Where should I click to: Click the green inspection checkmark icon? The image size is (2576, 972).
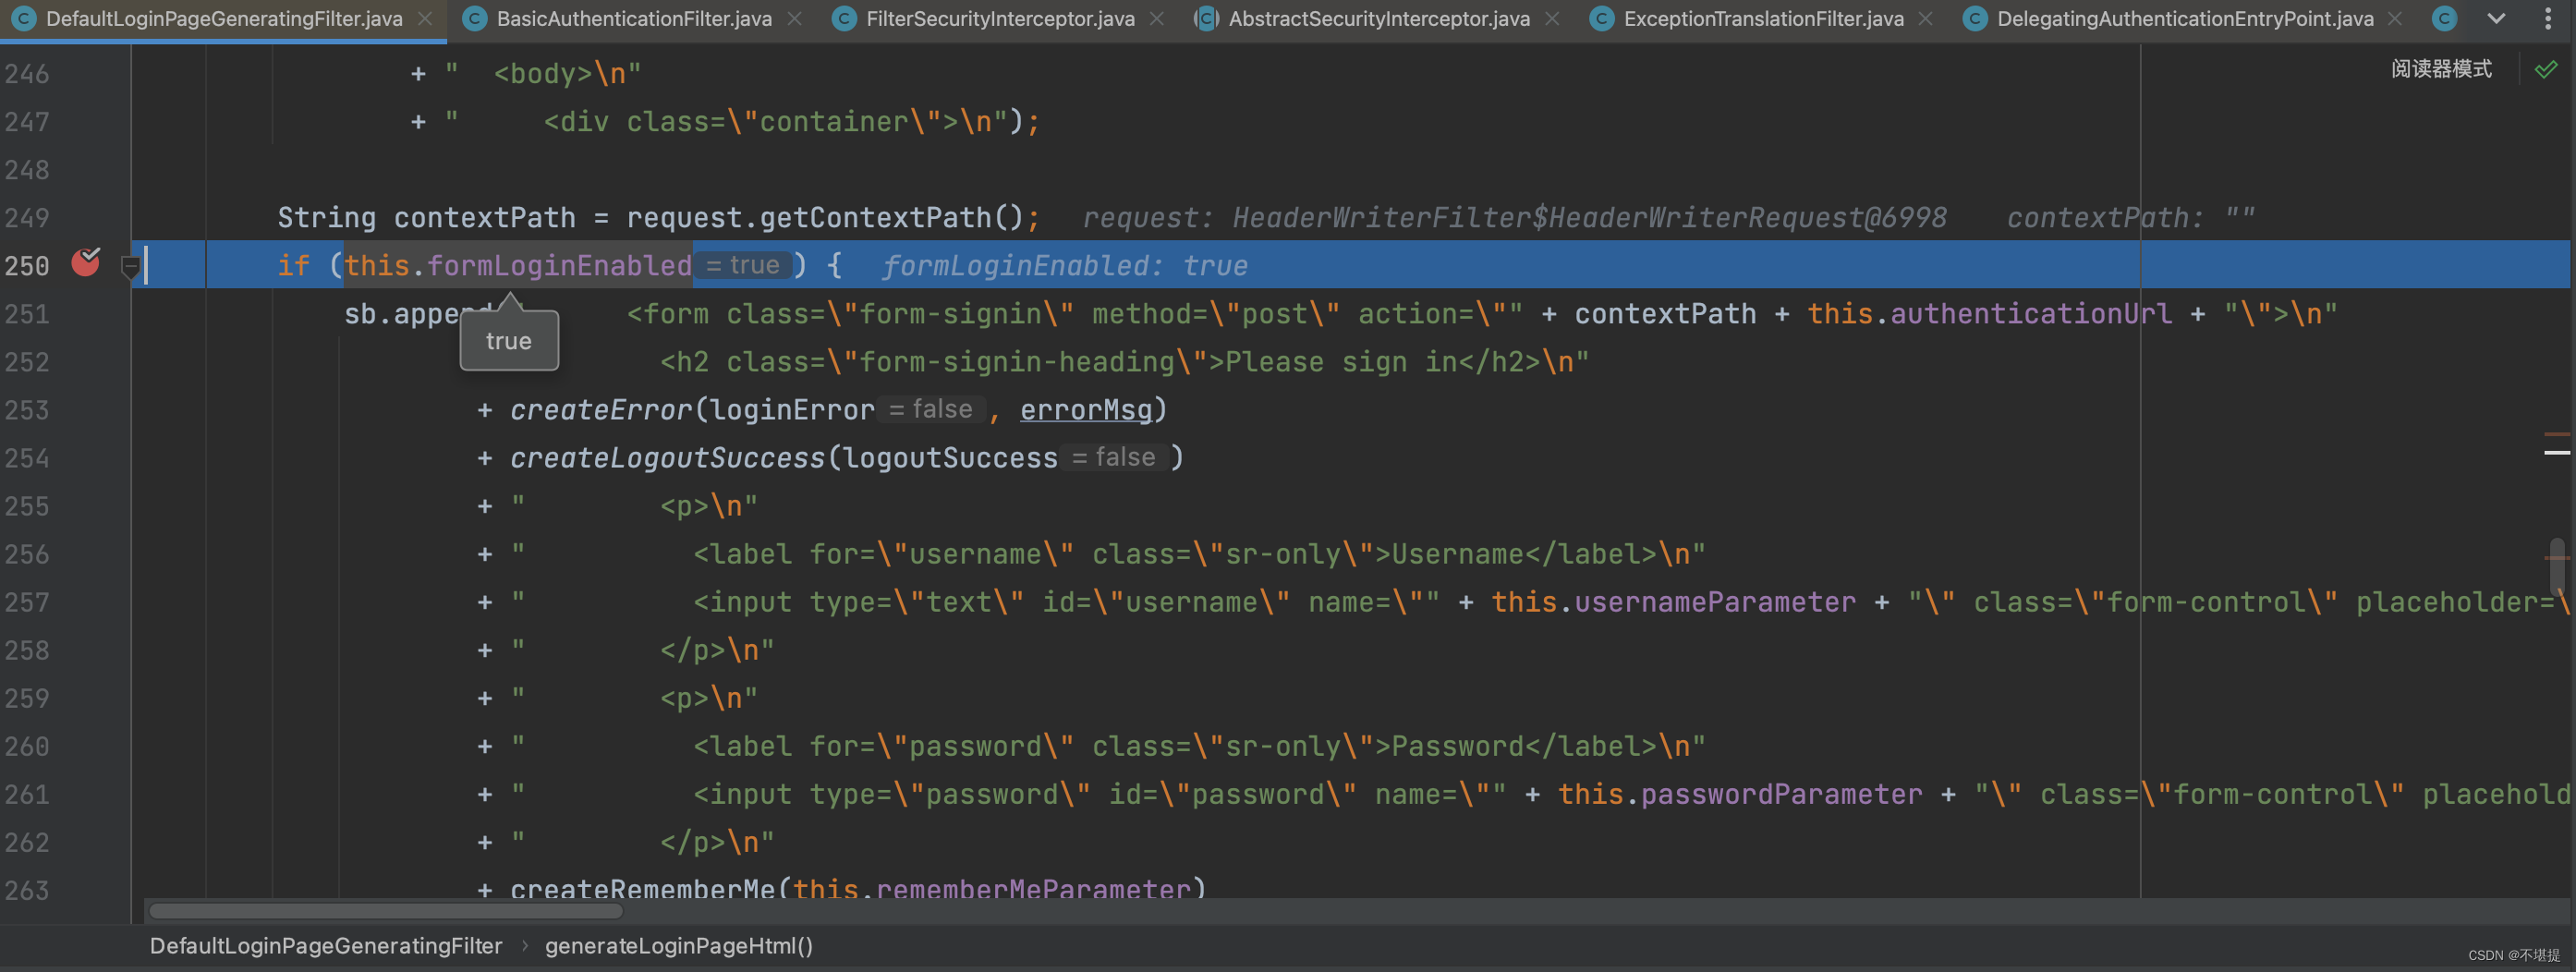(2546, 69)
